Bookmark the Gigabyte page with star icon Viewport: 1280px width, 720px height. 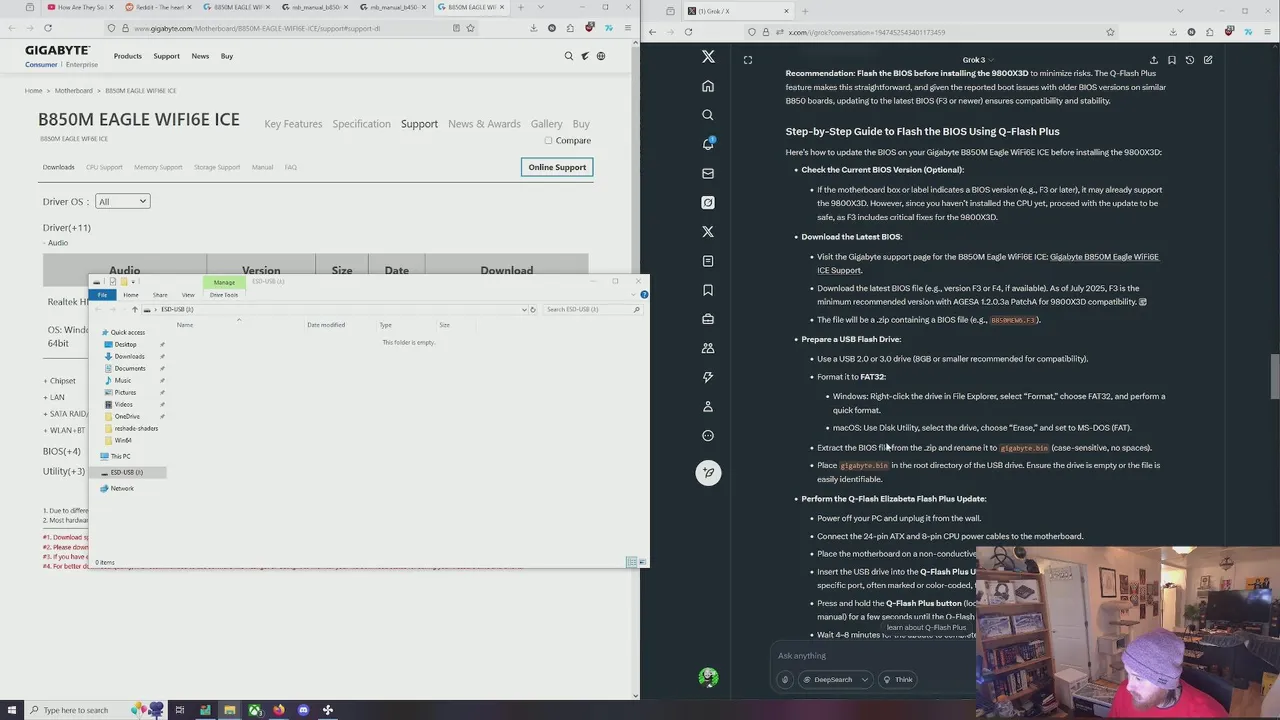pyautogui.click(x=470, y=28)
